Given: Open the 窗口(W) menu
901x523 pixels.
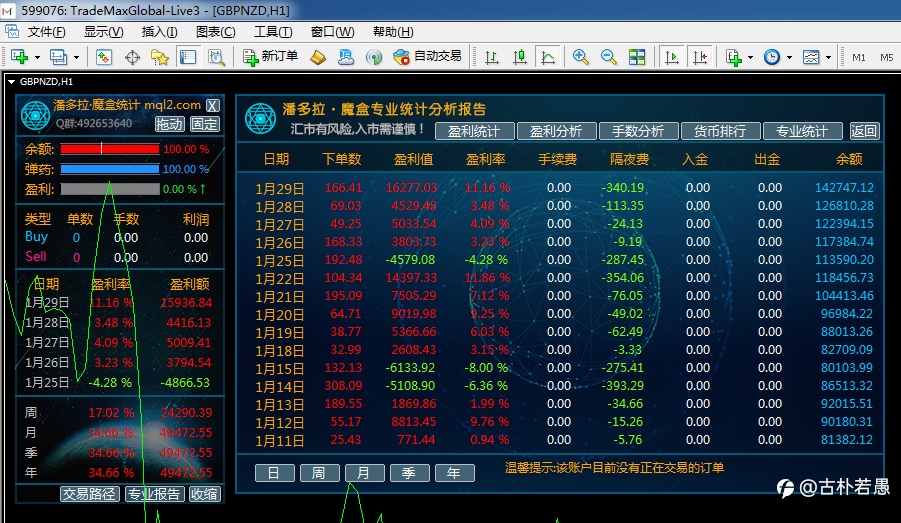Looking at the screenshot, I should (x=332, y=32).
